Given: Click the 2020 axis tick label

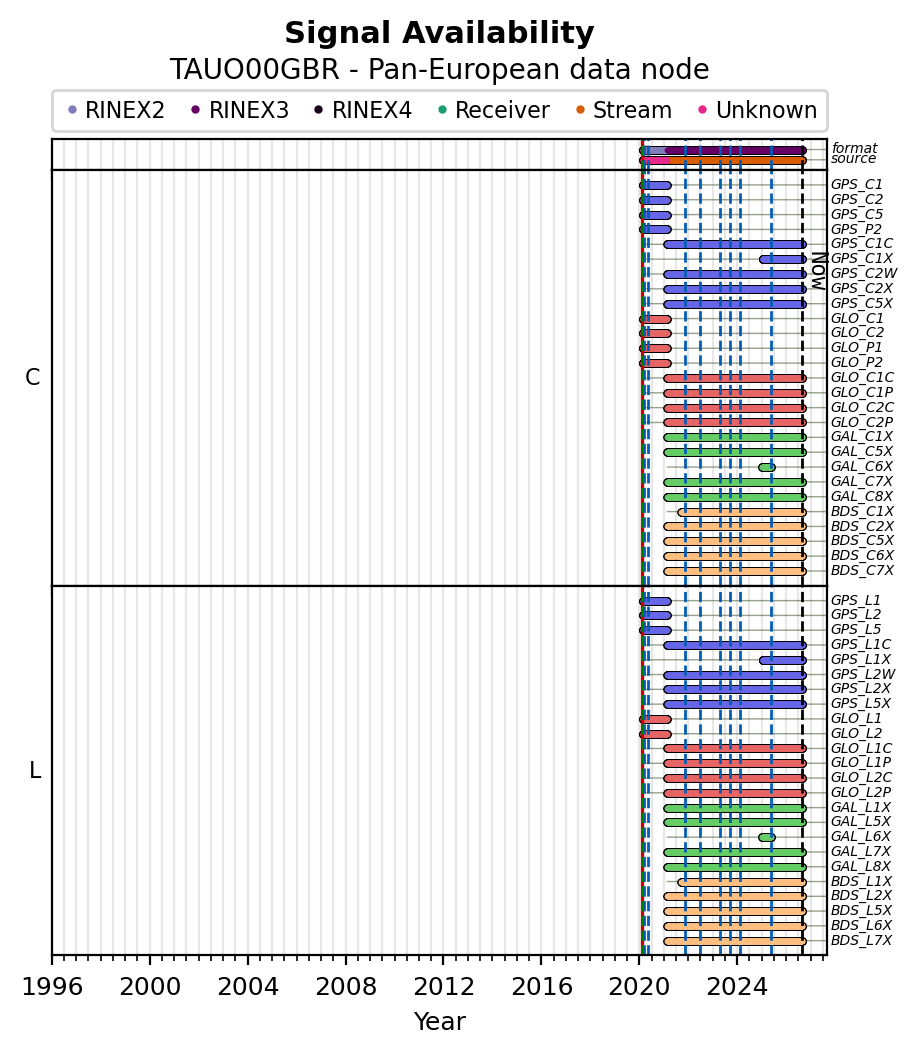Looking at the screenshot, I should pos(639,987).
